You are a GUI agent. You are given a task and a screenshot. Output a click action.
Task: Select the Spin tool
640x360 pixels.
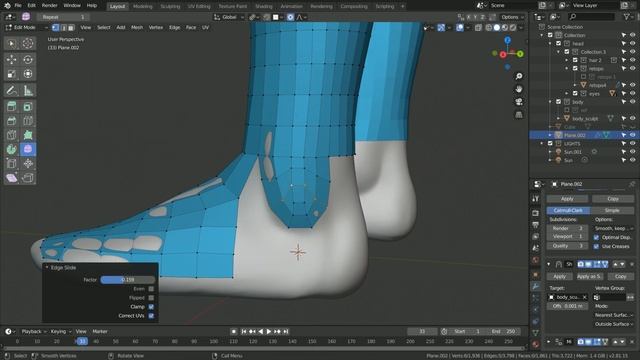[x=11, y=149]
